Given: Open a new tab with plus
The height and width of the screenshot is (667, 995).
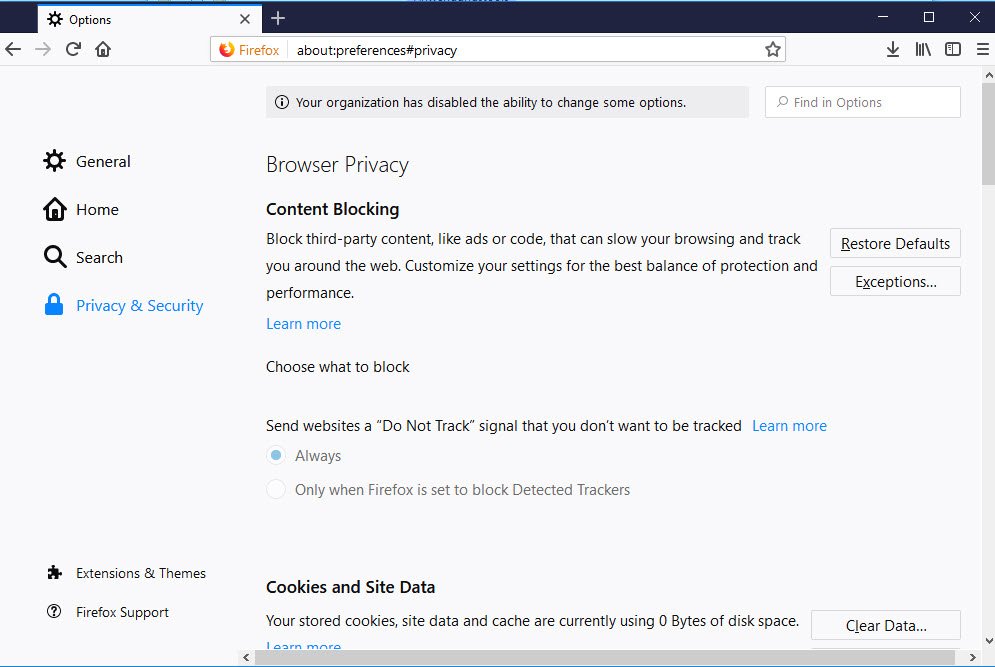Looking at the screenshot, I should tap(278, 18).
